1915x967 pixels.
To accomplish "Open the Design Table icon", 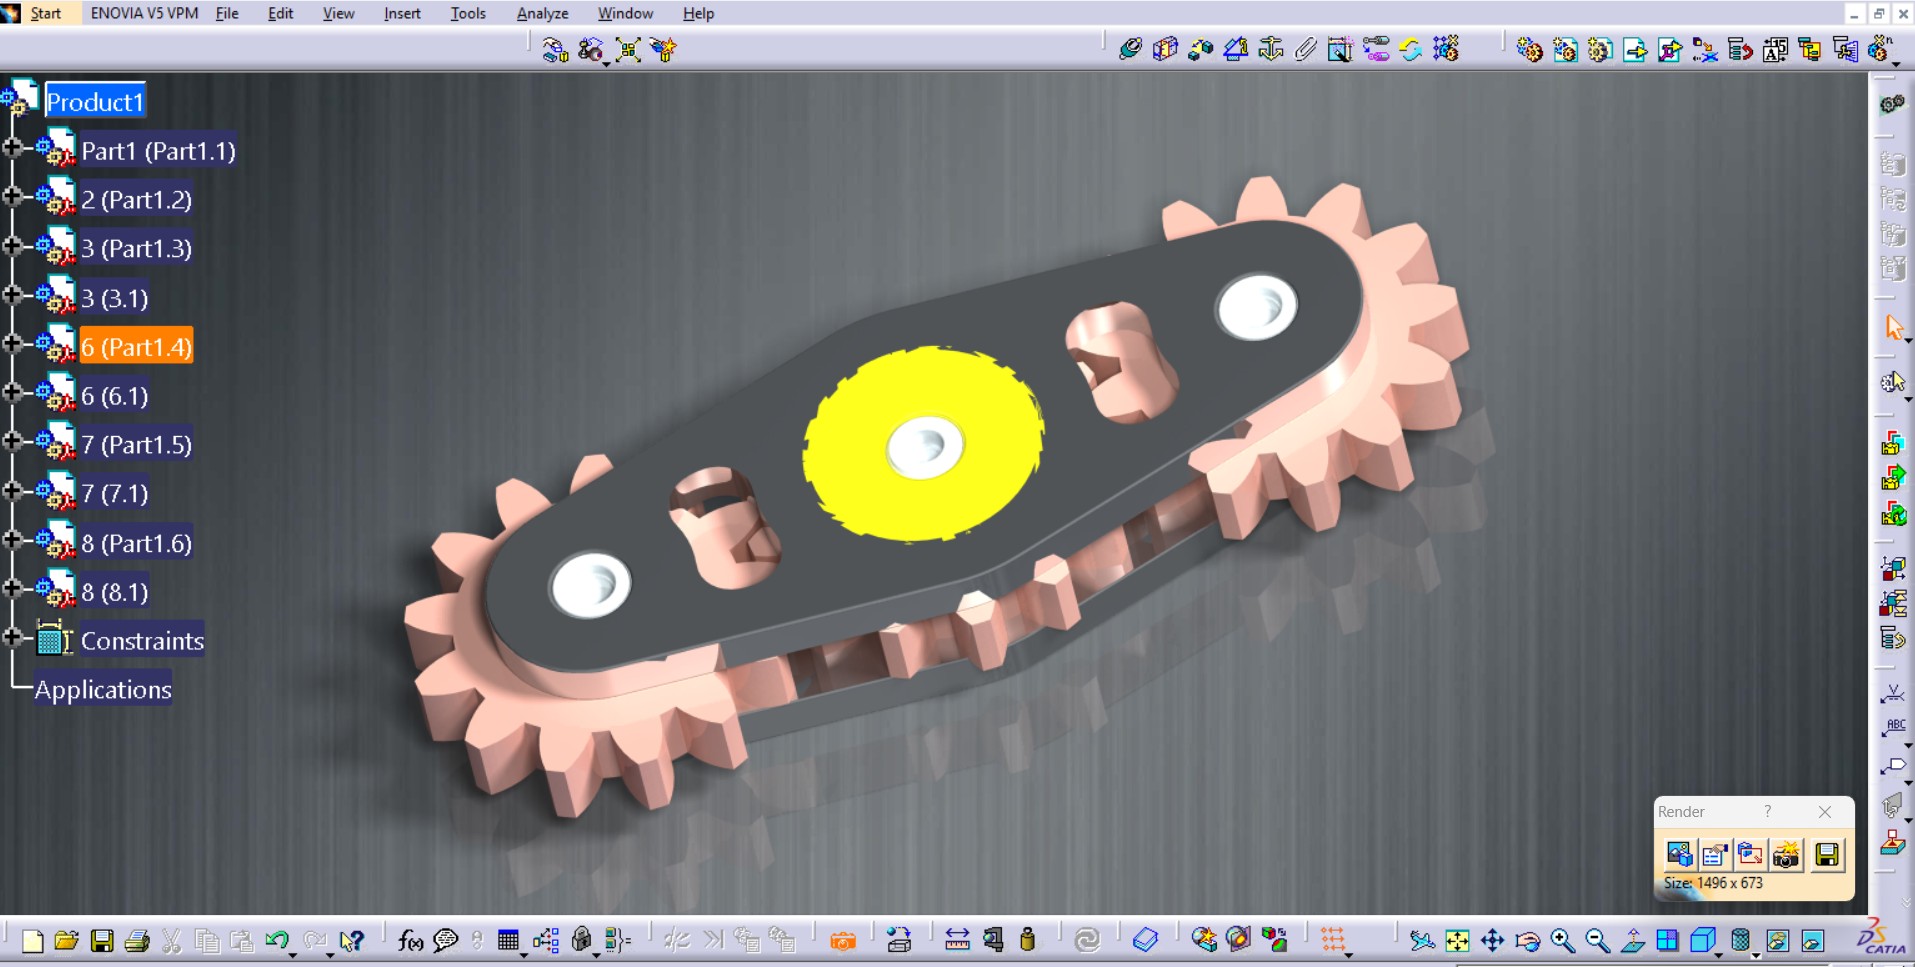I will [508, 941].
